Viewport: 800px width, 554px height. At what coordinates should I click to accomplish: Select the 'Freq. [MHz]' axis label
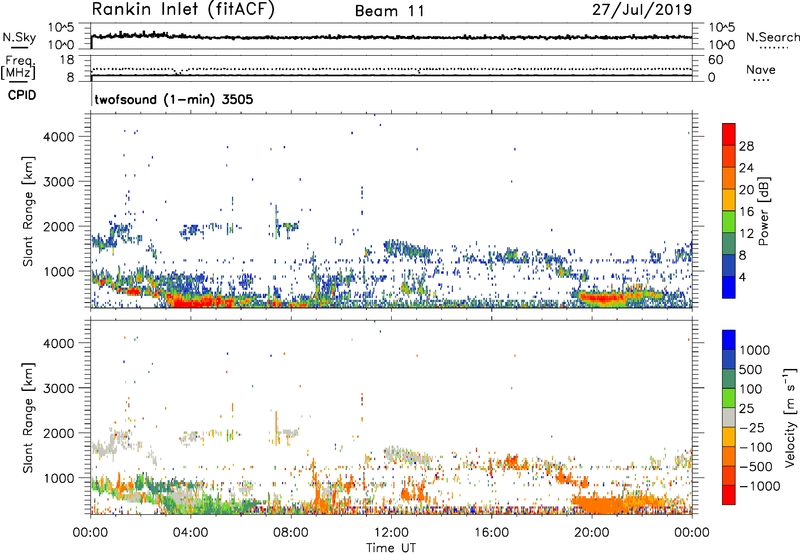tap(18, 68)
